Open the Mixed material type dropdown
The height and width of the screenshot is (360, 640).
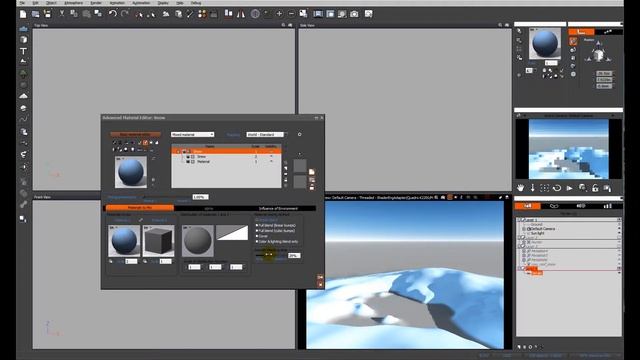click(192, 134)
